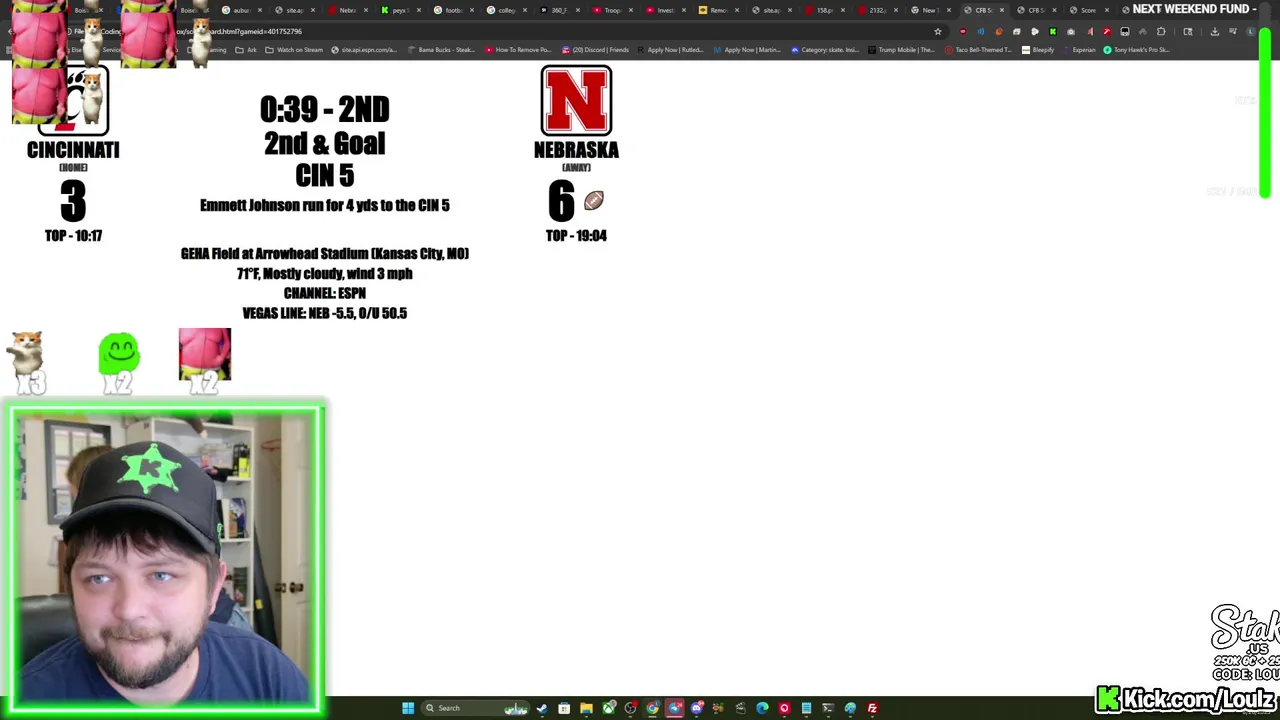This screenshot has height=720, width=1280.
Task: Open the site.api.espn.com bookmark
Action: click(x=363, y=50)
